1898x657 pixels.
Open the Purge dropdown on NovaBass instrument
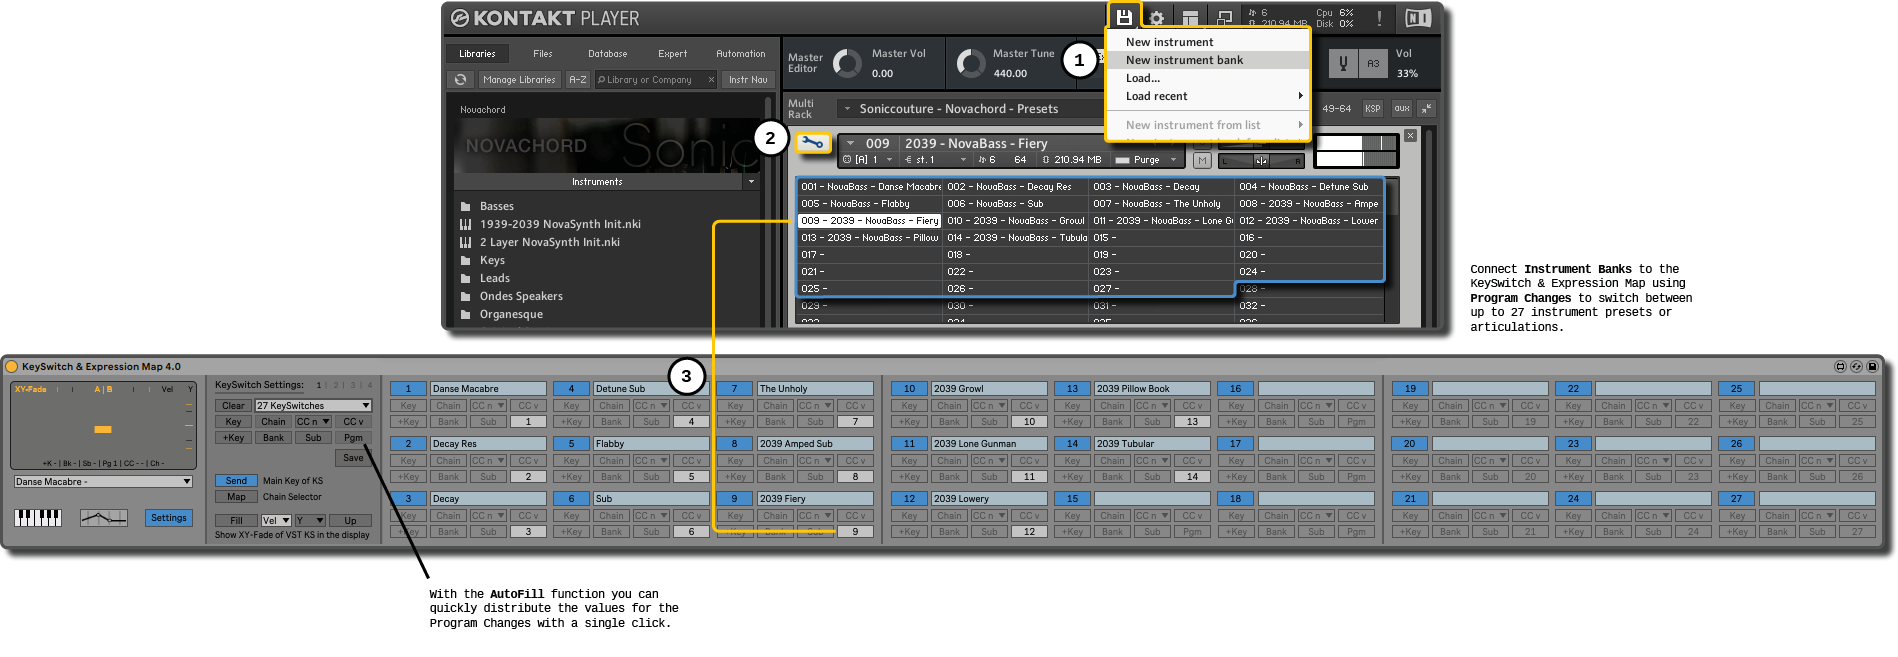click(1148, 160)
